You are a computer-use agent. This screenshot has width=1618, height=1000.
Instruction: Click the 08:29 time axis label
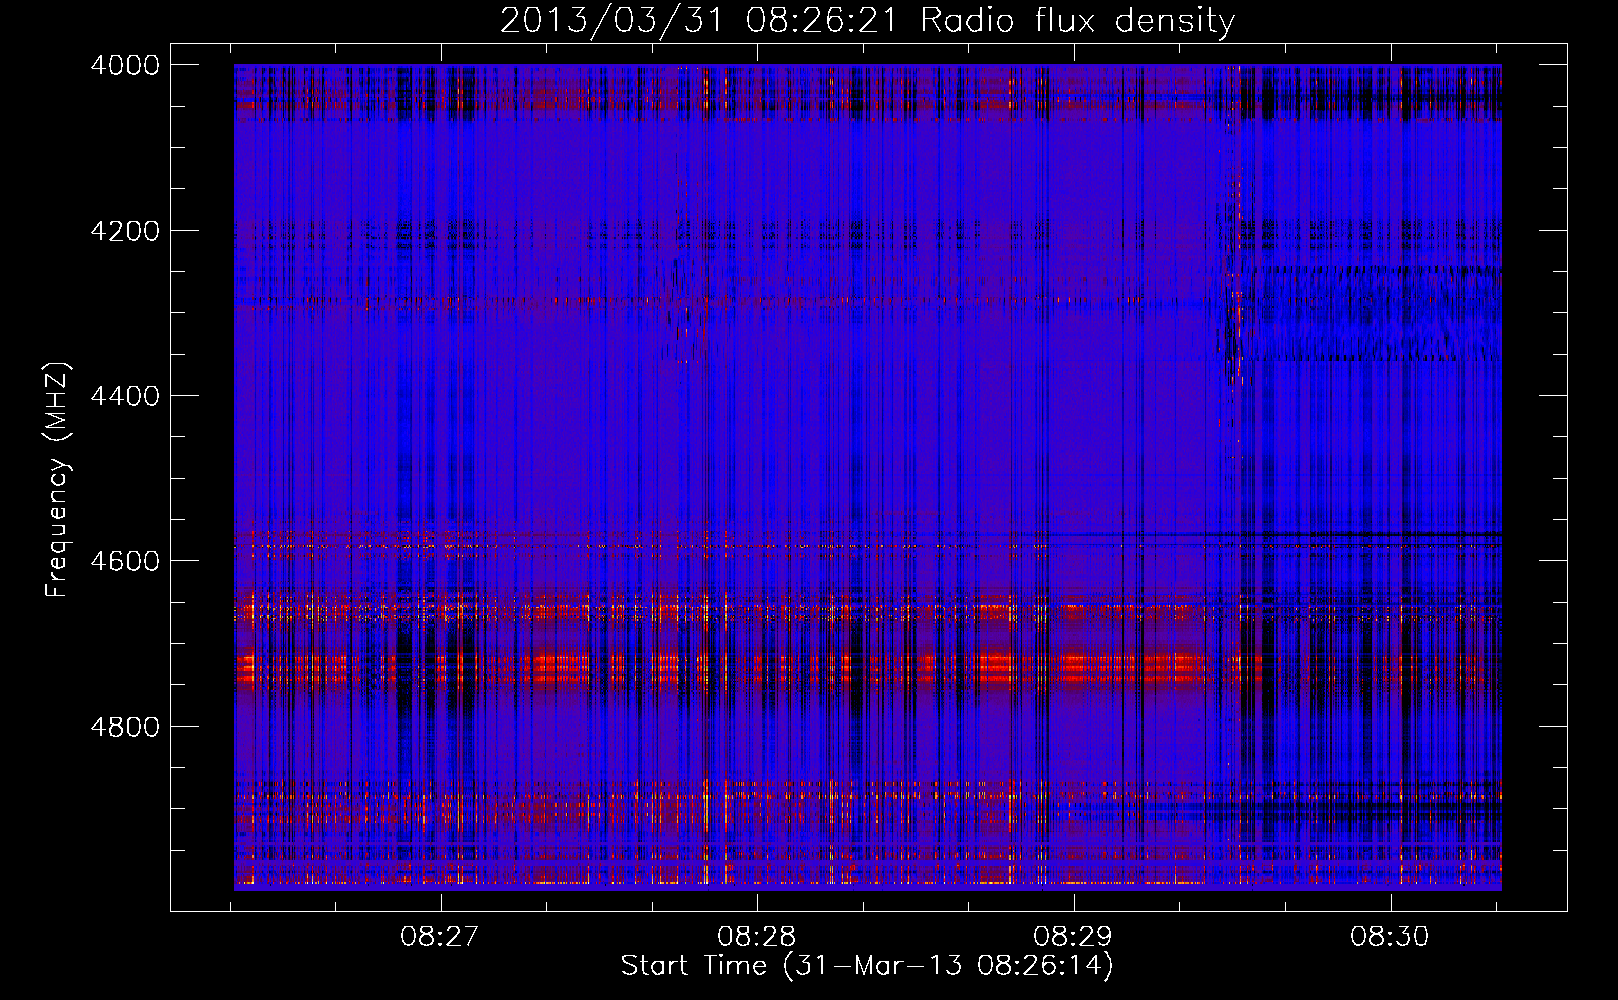tap(1073, 937)
